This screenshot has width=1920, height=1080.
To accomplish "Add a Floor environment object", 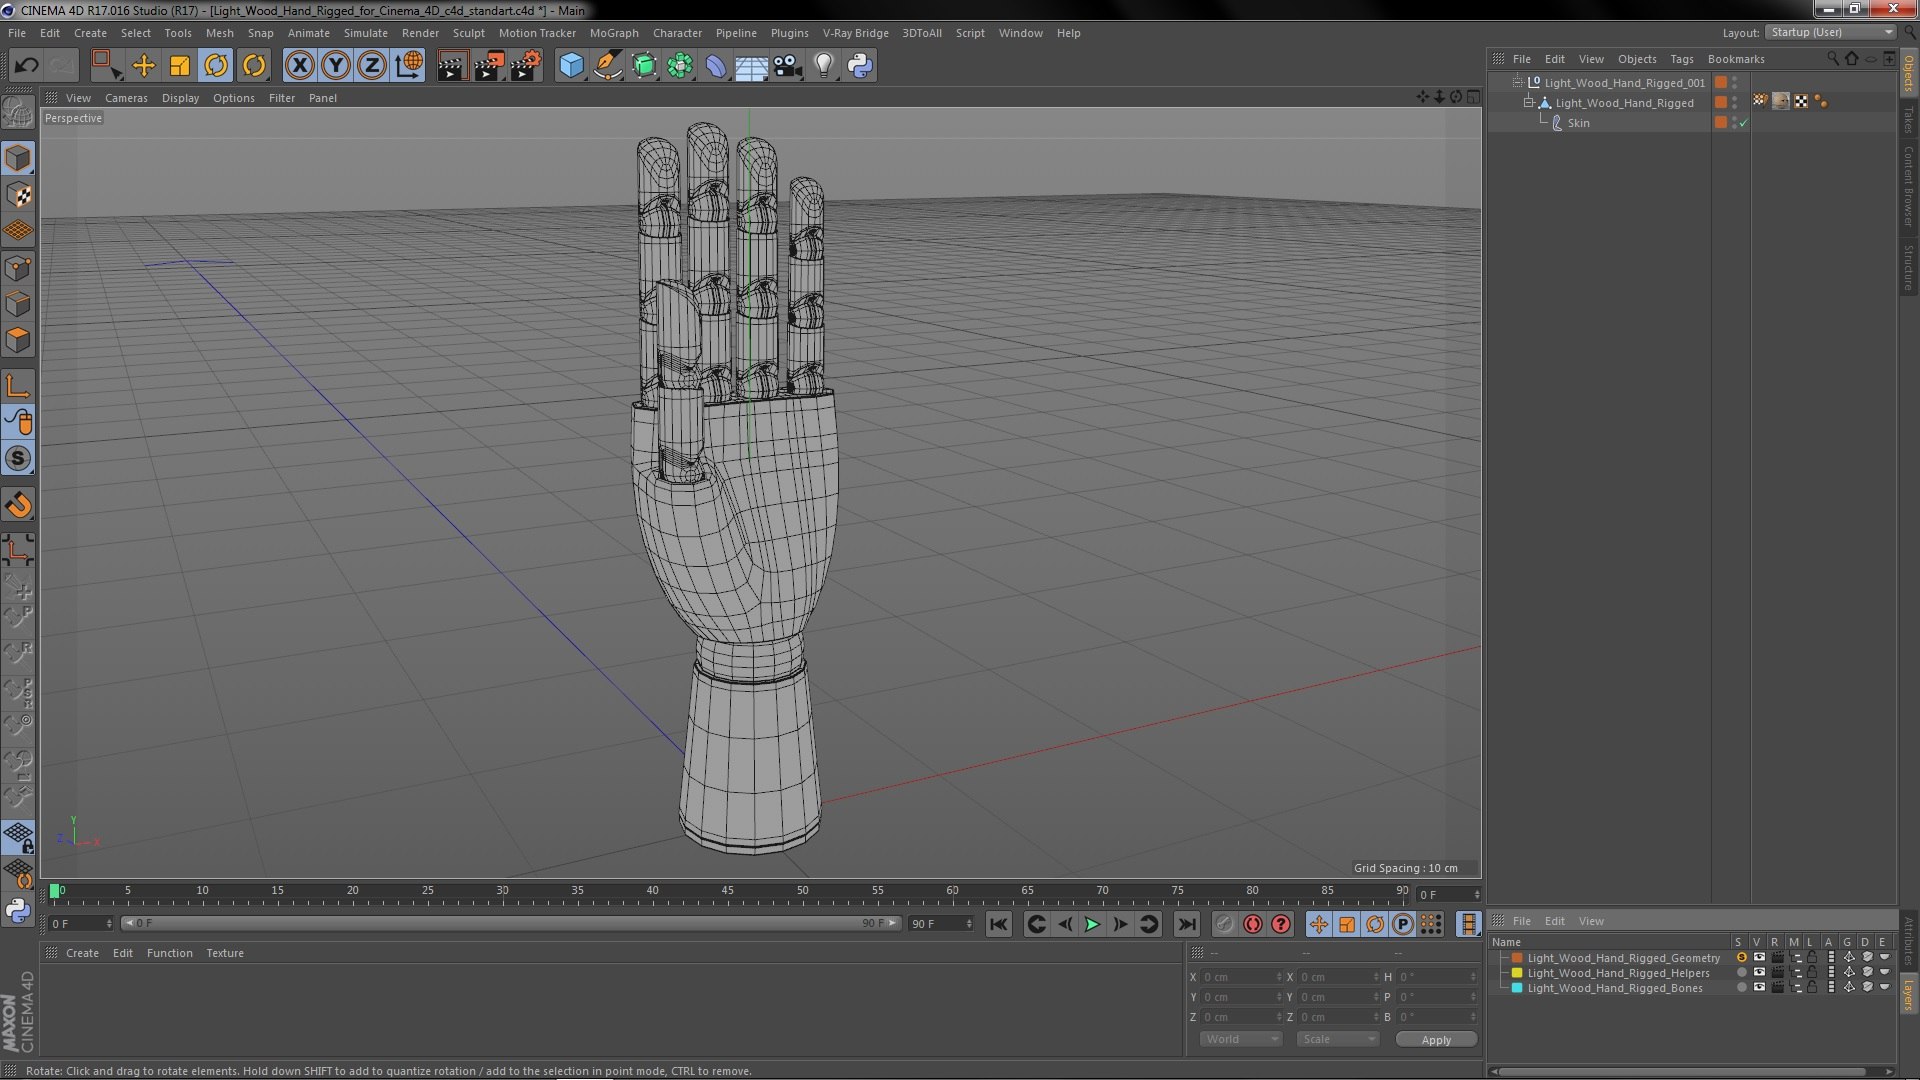I will pos(751,66).
